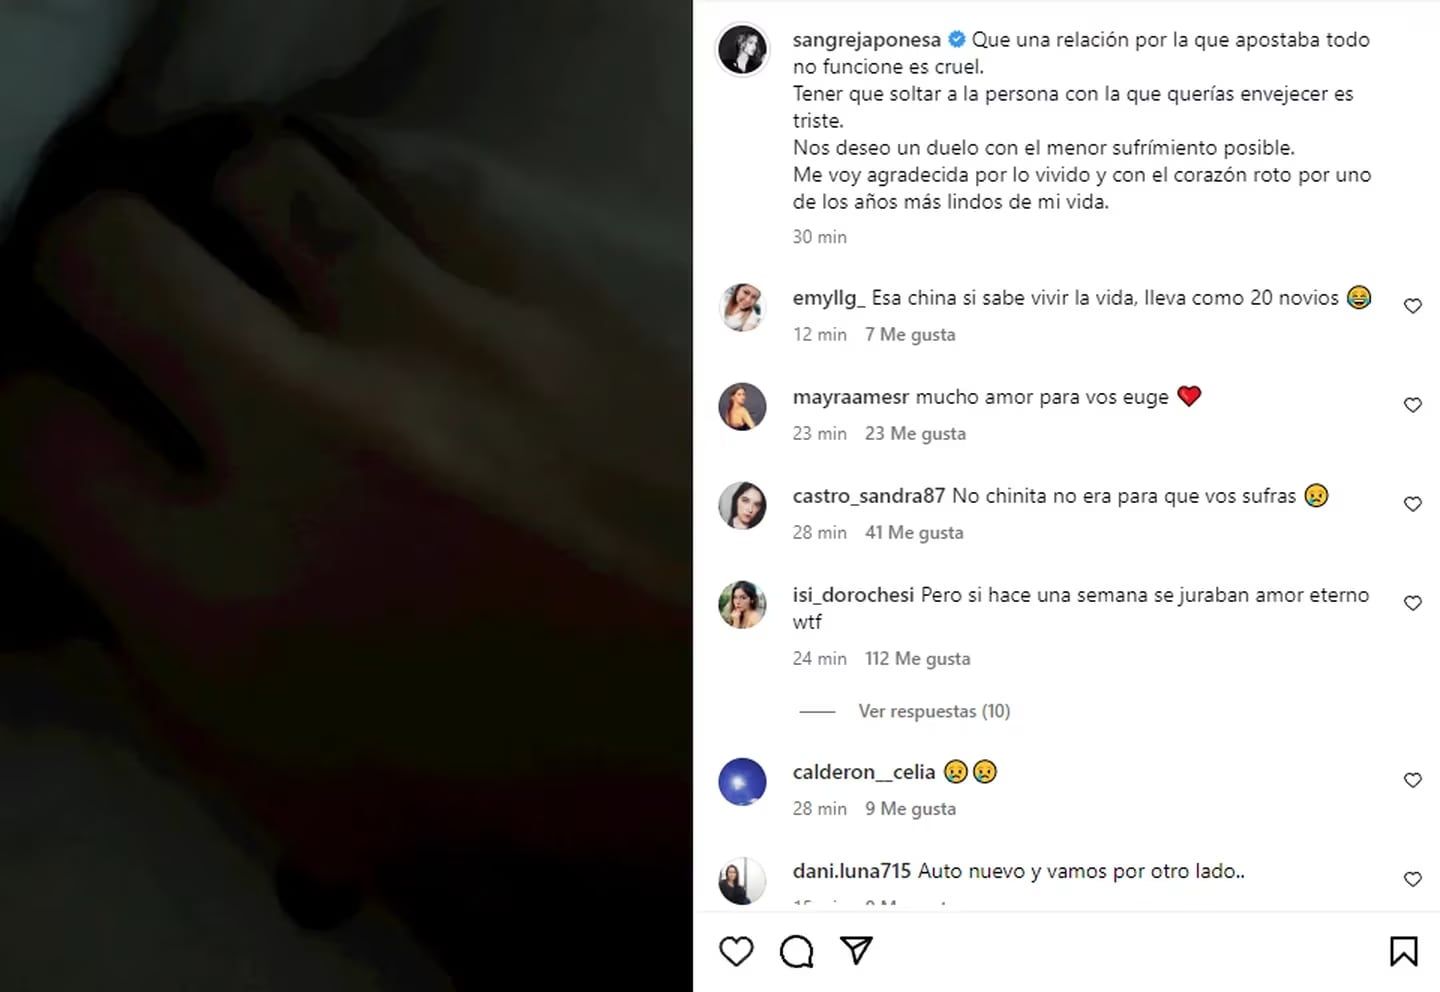
Task: Open calderon__celia blue avatar
Action: (x=742, y=782)
